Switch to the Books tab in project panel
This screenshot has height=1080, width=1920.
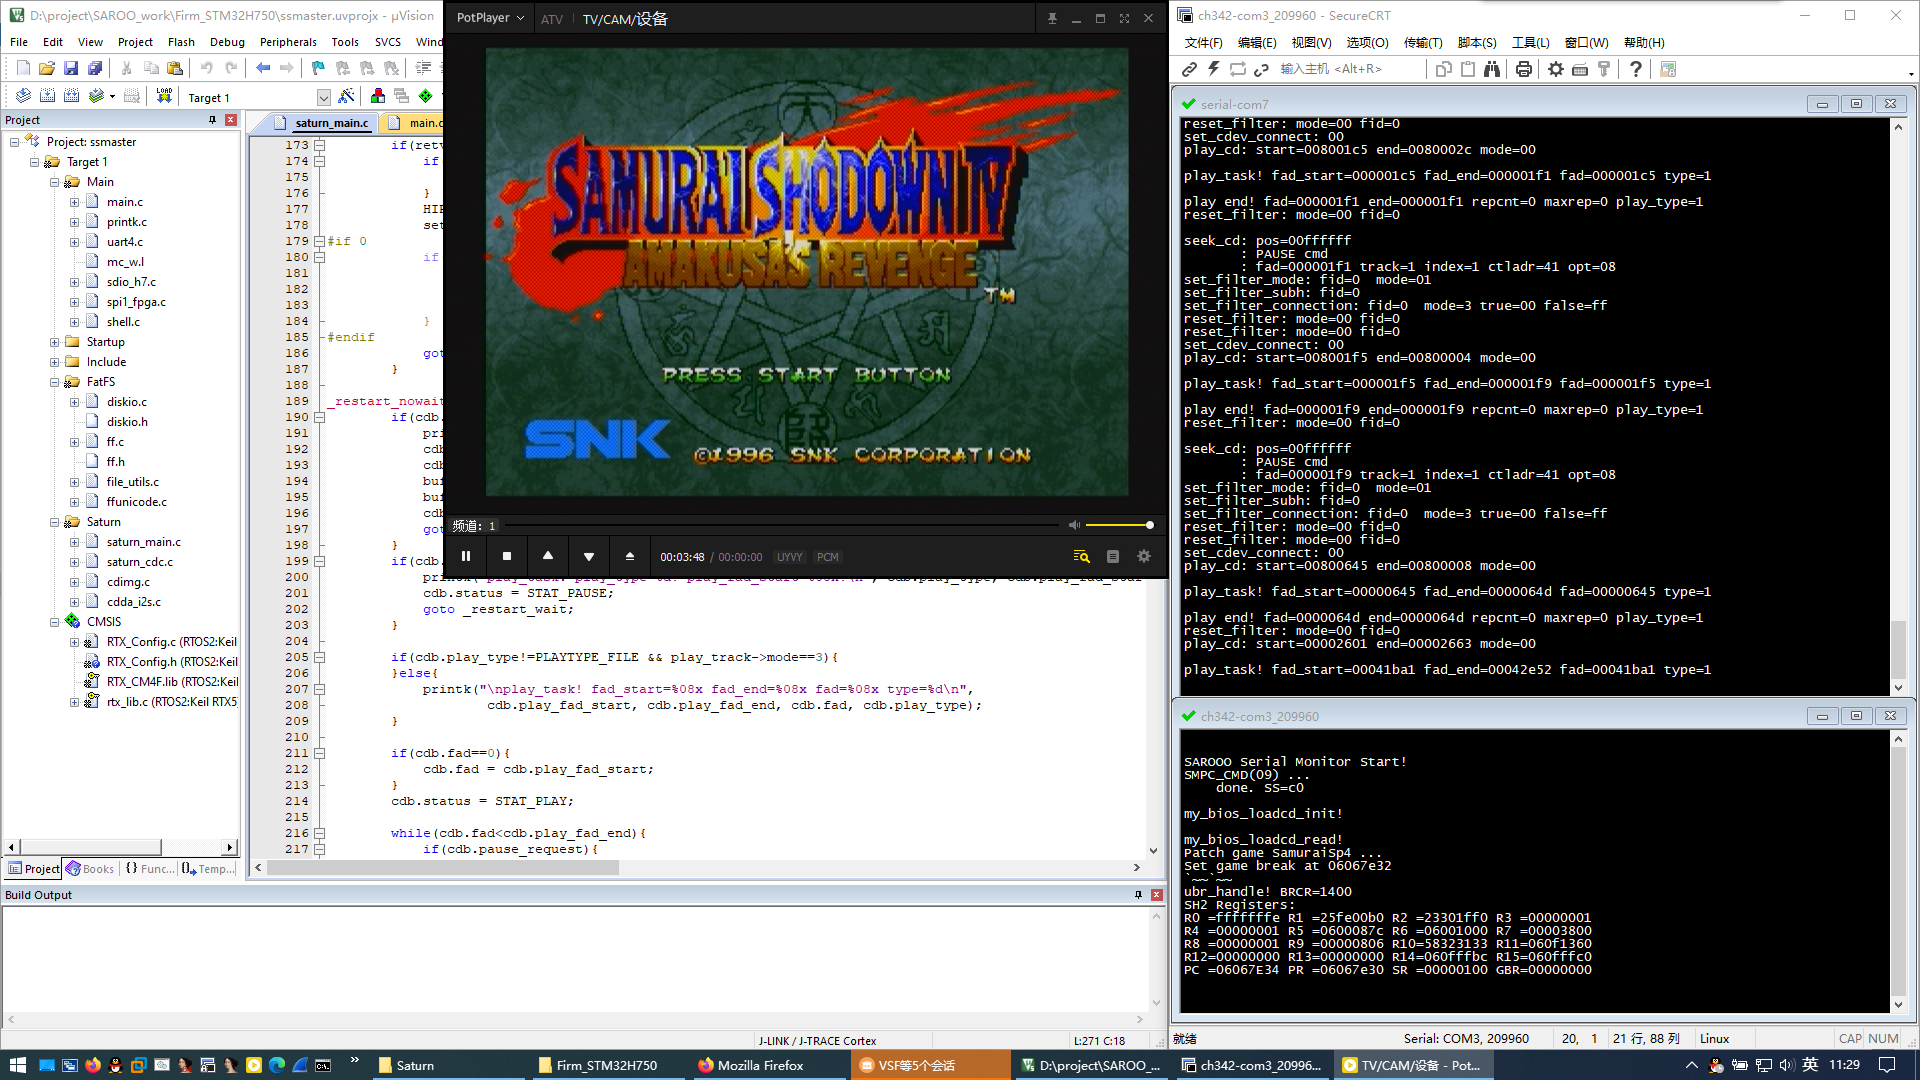coord(91,869)
